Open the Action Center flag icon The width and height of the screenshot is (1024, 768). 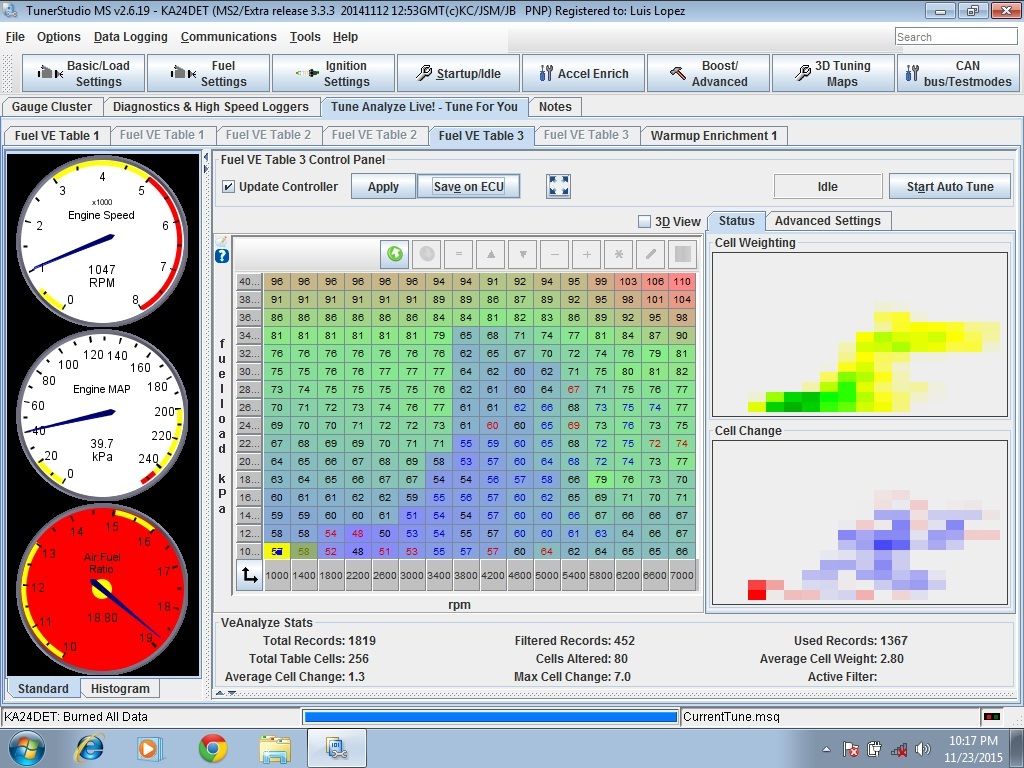(850, 749)
